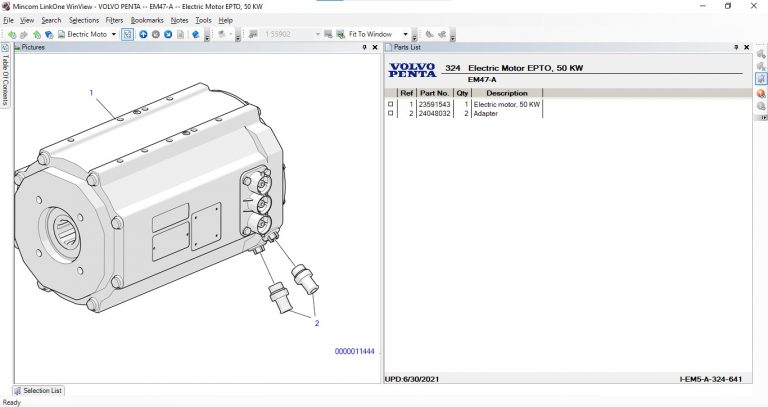Click the highlighted icon in right sidebar
Image resolution: width=768 pixels, height=407 pixels.
(x=761, y=77)
